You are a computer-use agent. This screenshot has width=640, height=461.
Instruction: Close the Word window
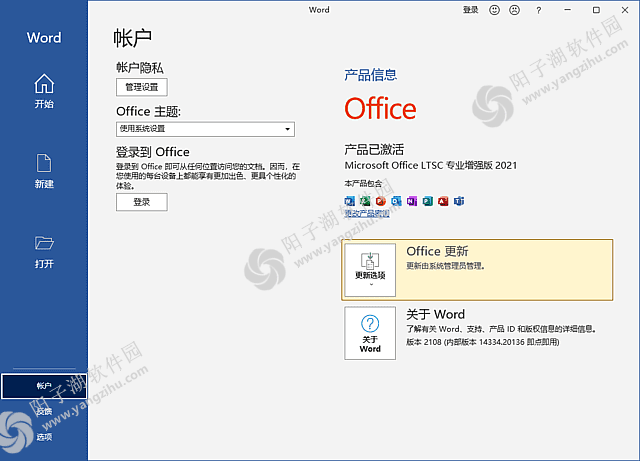[x=625, y=10]
